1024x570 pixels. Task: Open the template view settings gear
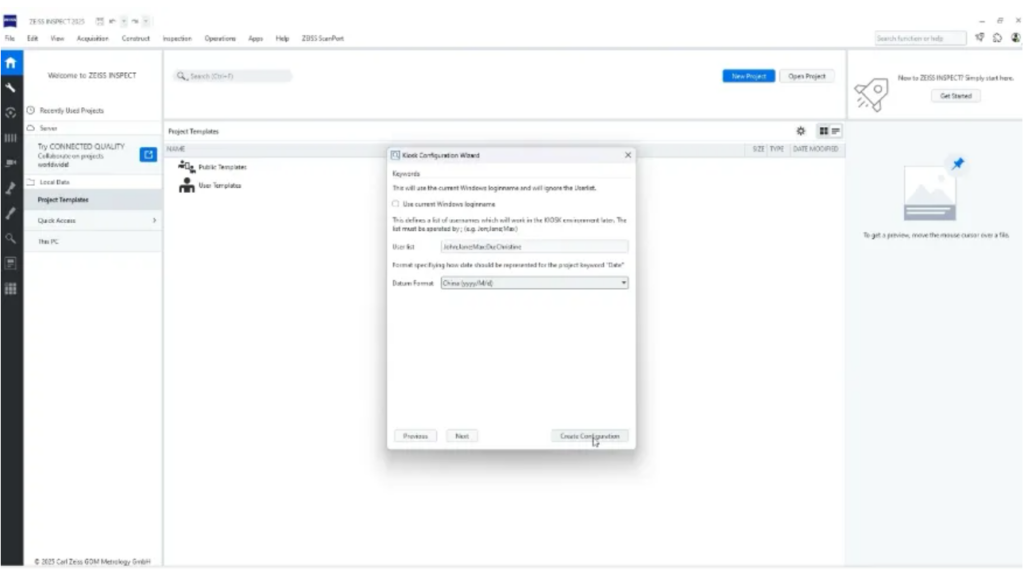(801, 131)
